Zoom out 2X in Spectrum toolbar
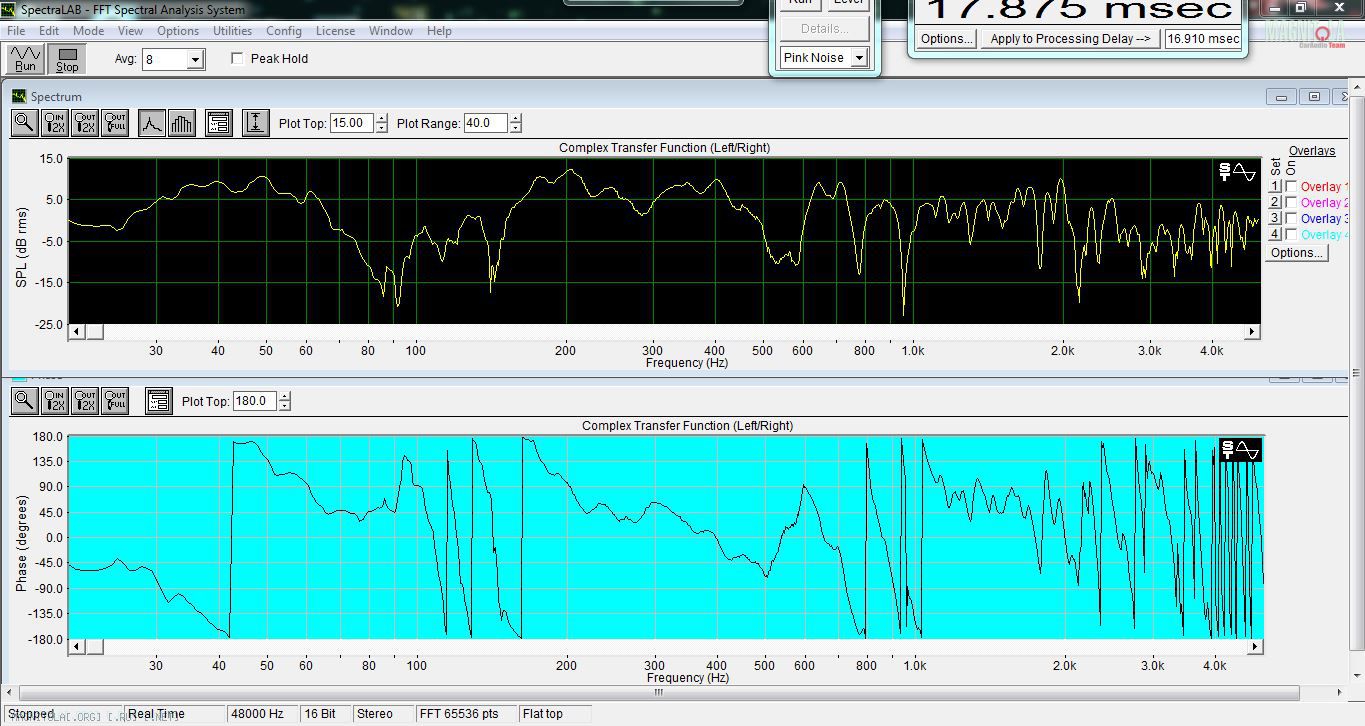Viewport: 1365px width, 726px height. 85,123
